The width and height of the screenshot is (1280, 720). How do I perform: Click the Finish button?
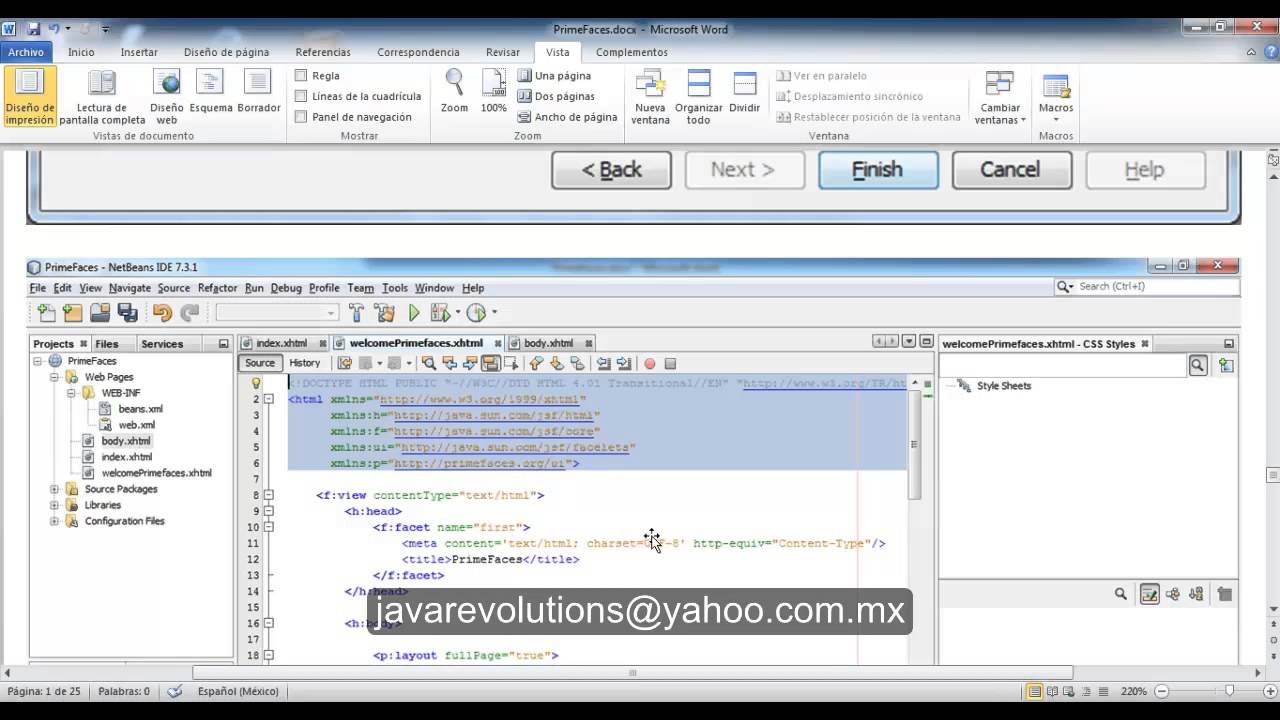[x=878, y=170]
